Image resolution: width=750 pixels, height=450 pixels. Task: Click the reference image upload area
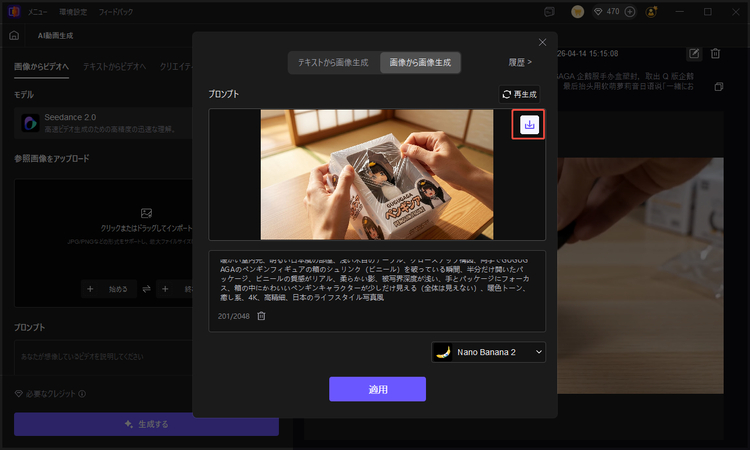[103, 243]
